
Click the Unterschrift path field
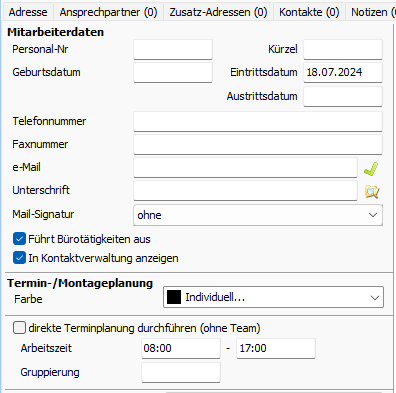(x=245, y=190)
